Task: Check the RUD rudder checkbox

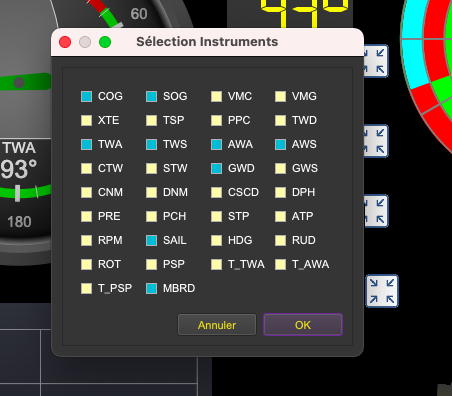Action: click(x=281, y=240)
